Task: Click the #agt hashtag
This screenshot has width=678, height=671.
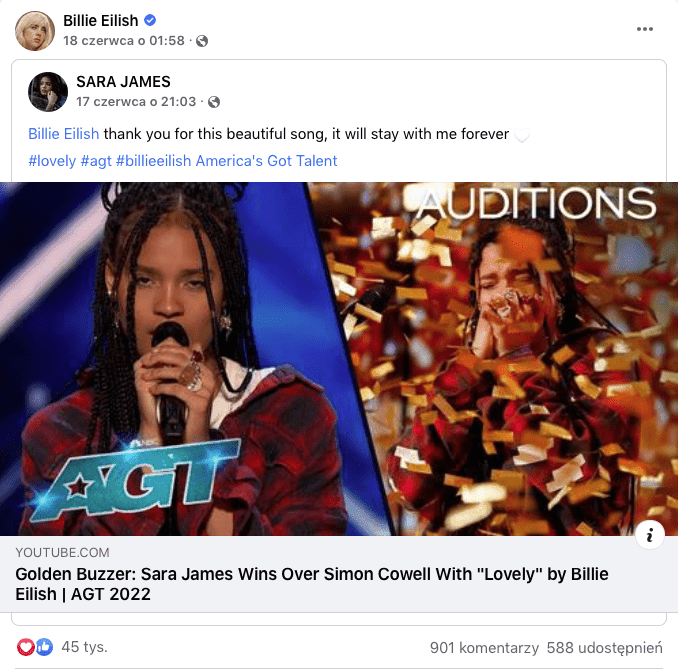Action: pyautogui.click(x=96, y=161)
